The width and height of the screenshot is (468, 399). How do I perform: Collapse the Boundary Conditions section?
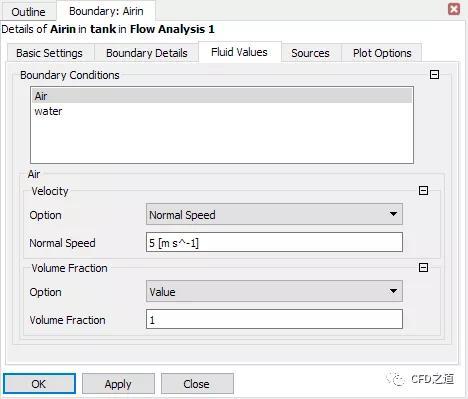click(x=434, y=74)
